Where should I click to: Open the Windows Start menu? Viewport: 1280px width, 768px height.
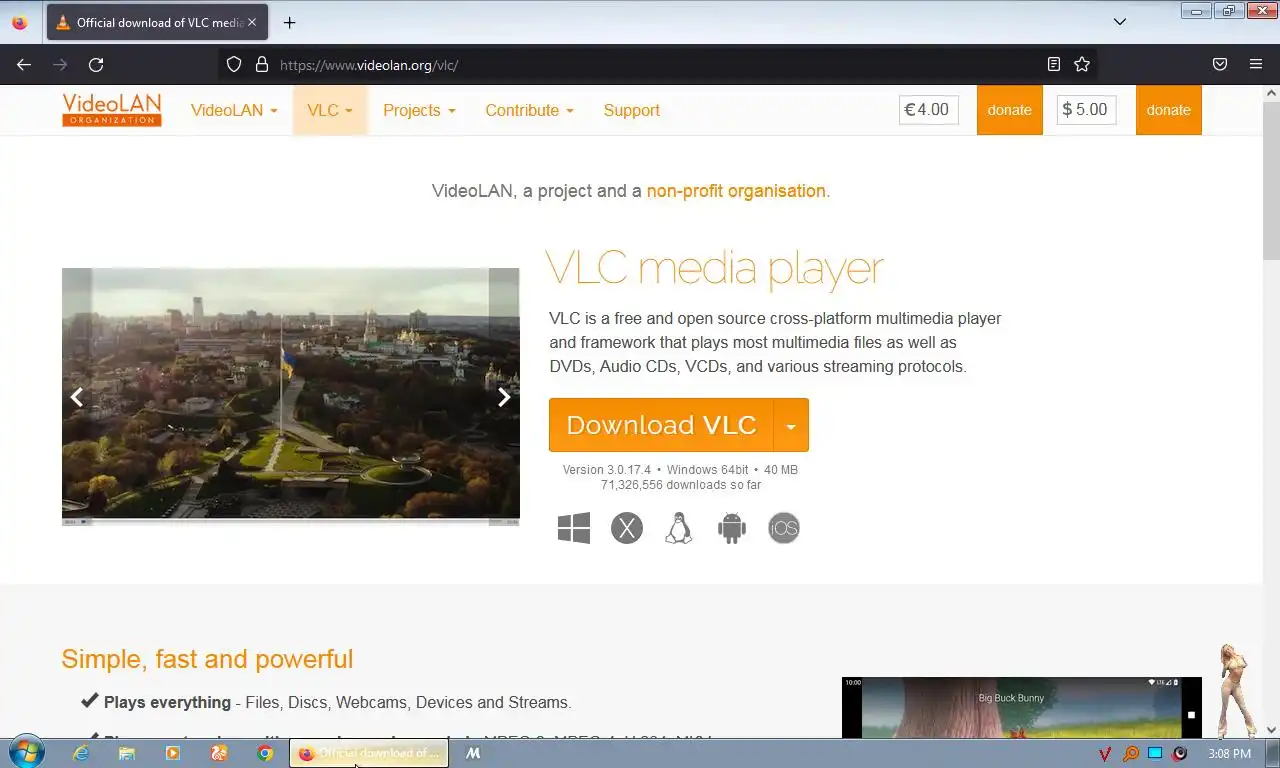click(x=25, y=753)
